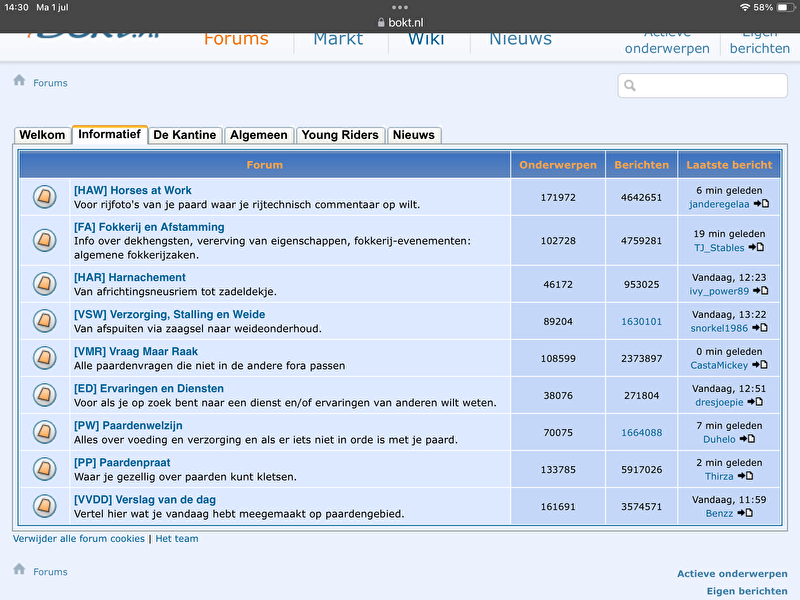Open the De Kantine tab
The width and height of the screenshot is (800, 600).
185,135
